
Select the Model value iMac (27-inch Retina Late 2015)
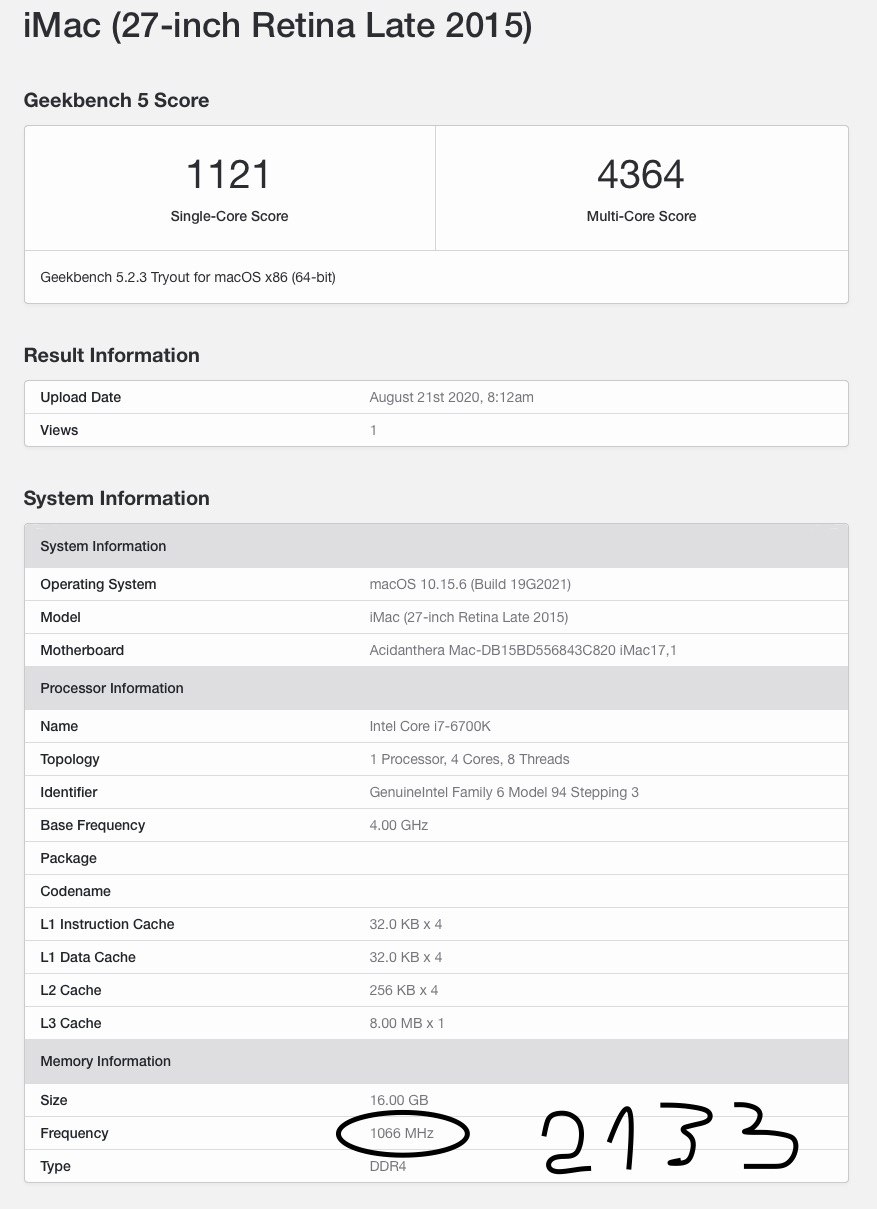coord(469,617)
